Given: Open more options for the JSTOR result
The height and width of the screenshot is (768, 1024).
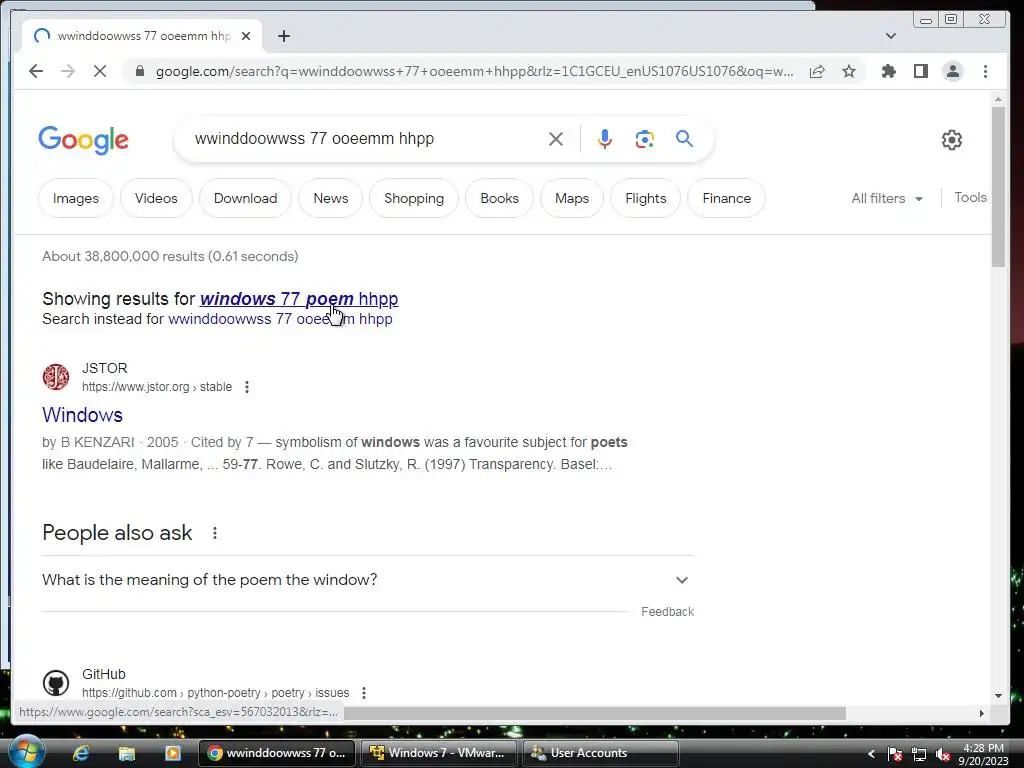Looking at the screenshot, I should point(247,387).
